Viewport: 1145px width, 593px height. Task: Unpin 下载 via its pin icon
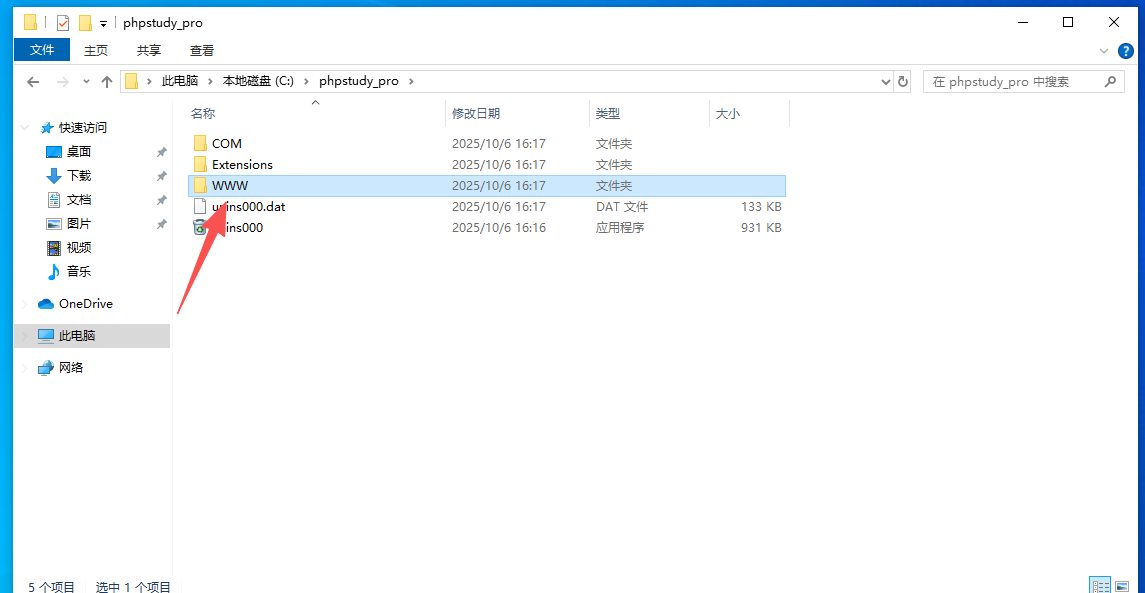[x=161, y=176]
